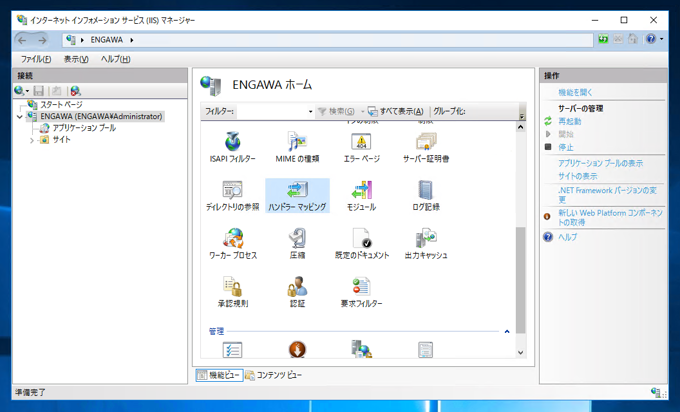Click the status bar network icon
The height and width of the screenshot is (412, 680).
(656, 392)
